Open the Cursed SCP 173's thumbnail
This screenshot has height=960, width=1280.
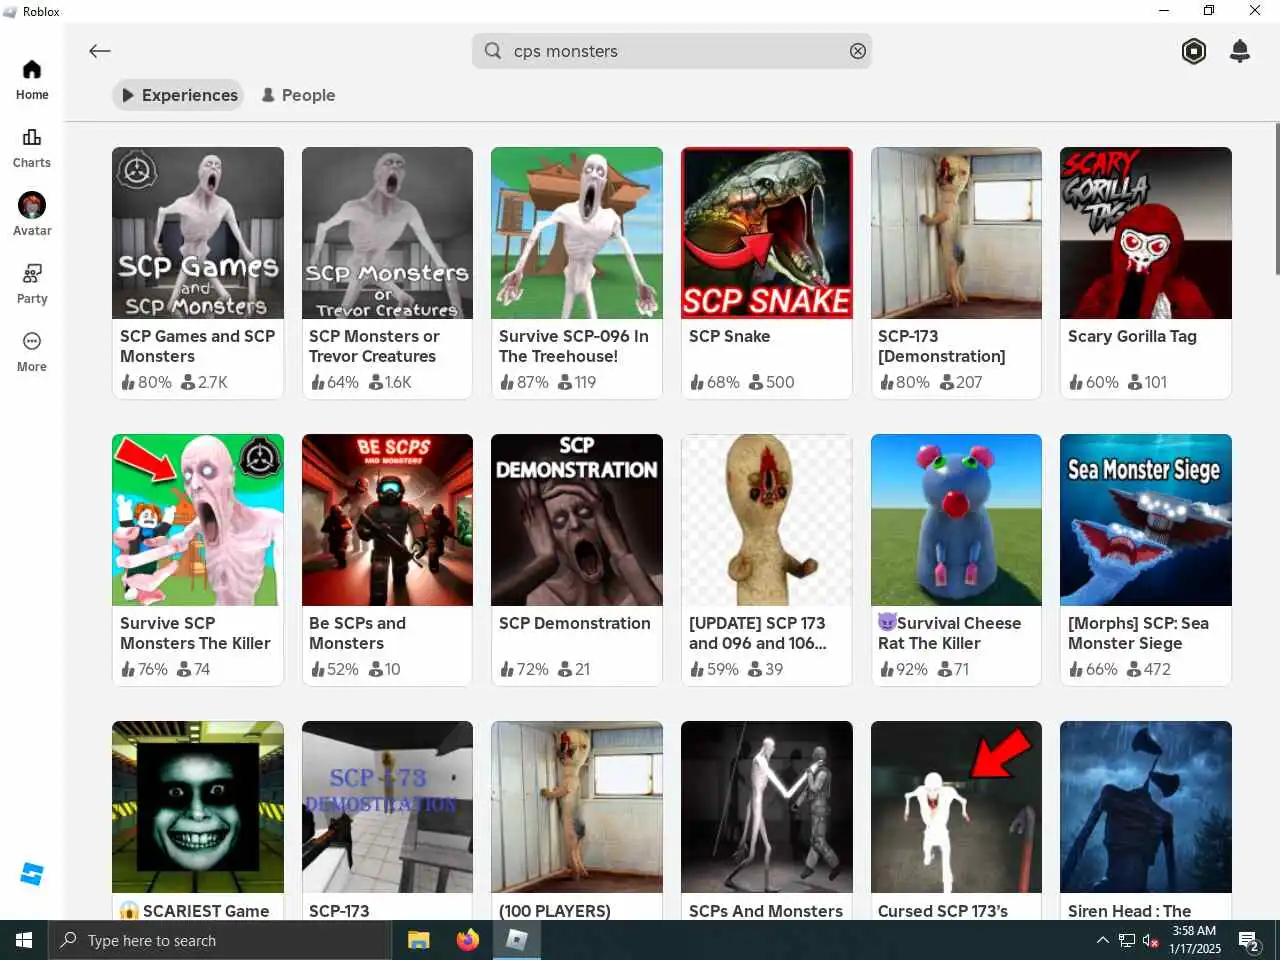[x=956, y=807]
